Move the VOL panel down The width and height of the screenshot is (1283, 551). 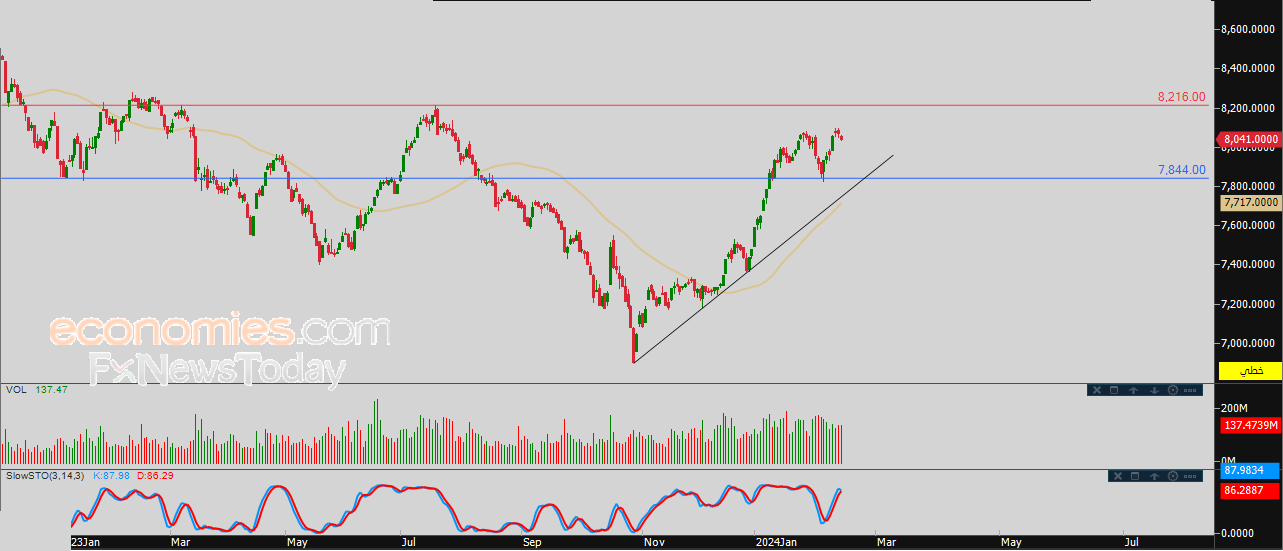pyautogui.click(x=1154, y=390)
